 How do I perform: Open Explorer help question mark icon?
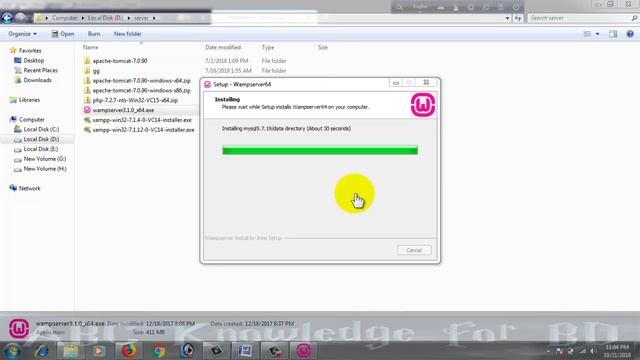point(630,34)
